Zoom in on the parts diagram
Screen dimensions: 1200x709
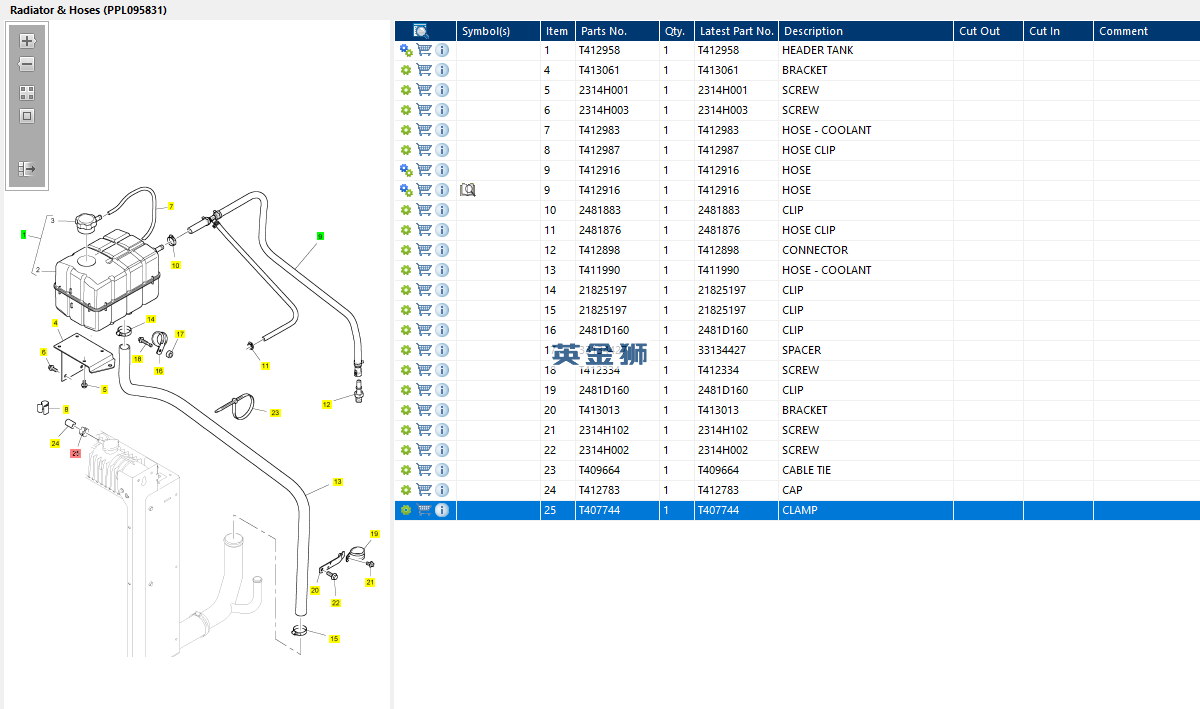[x=27, y=41]
